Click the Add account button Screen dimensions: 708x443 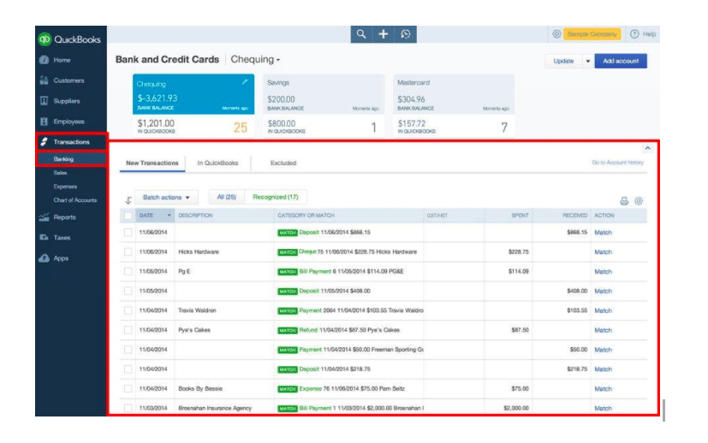point(621,61)
